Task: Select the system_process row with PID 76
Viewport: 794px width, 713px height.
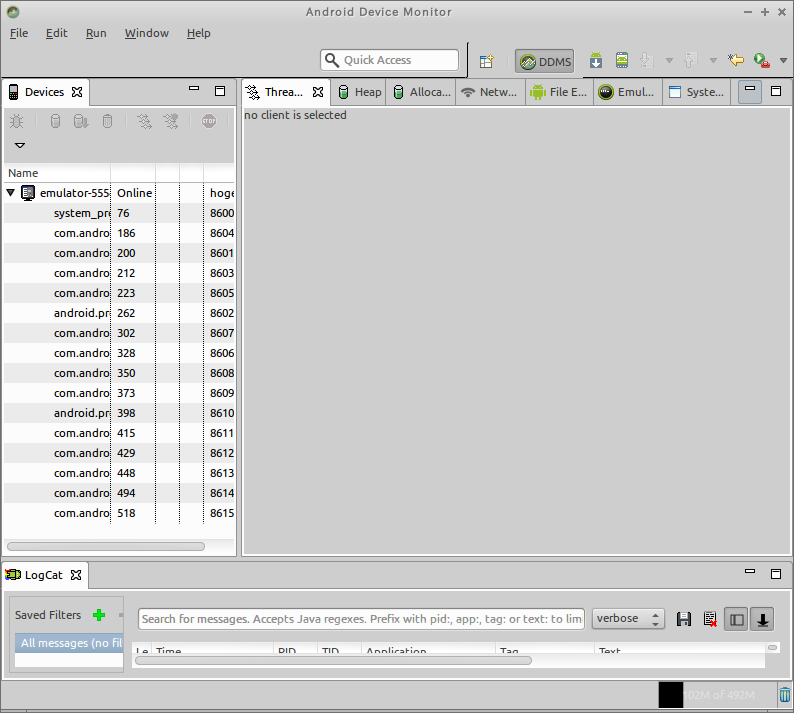Action: click(x=82, y=213)
